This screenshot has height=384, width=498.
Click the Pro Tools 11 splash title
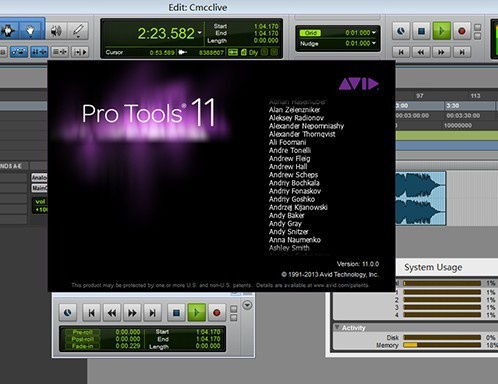pyautogui.click(x=149, y=113)
